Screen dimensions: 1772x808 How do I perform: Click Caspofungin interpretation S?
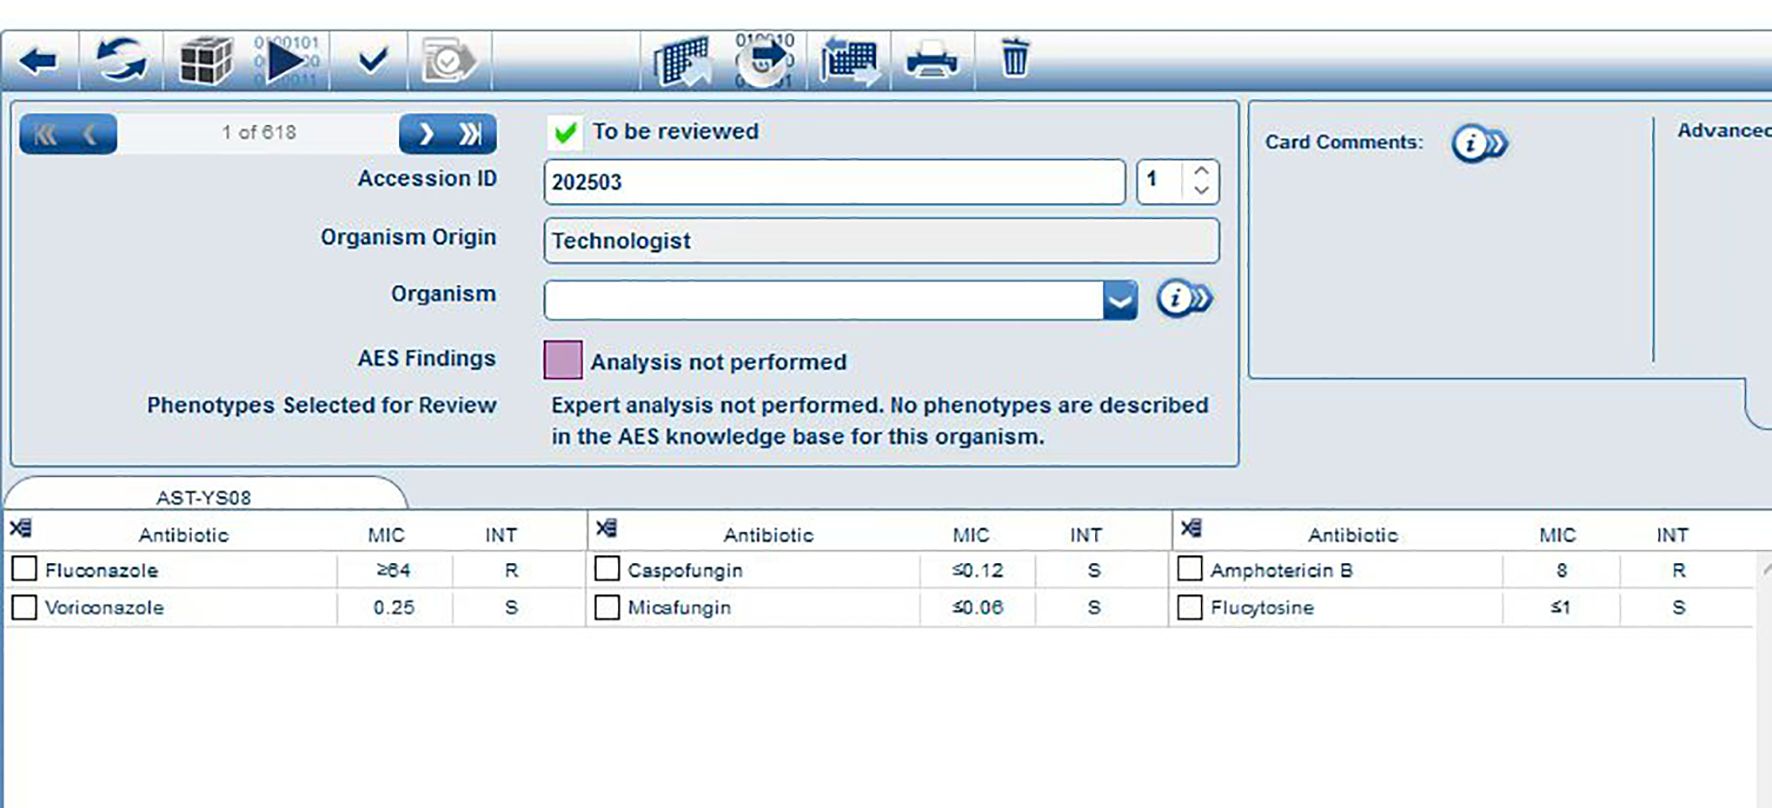(1094, 570)
